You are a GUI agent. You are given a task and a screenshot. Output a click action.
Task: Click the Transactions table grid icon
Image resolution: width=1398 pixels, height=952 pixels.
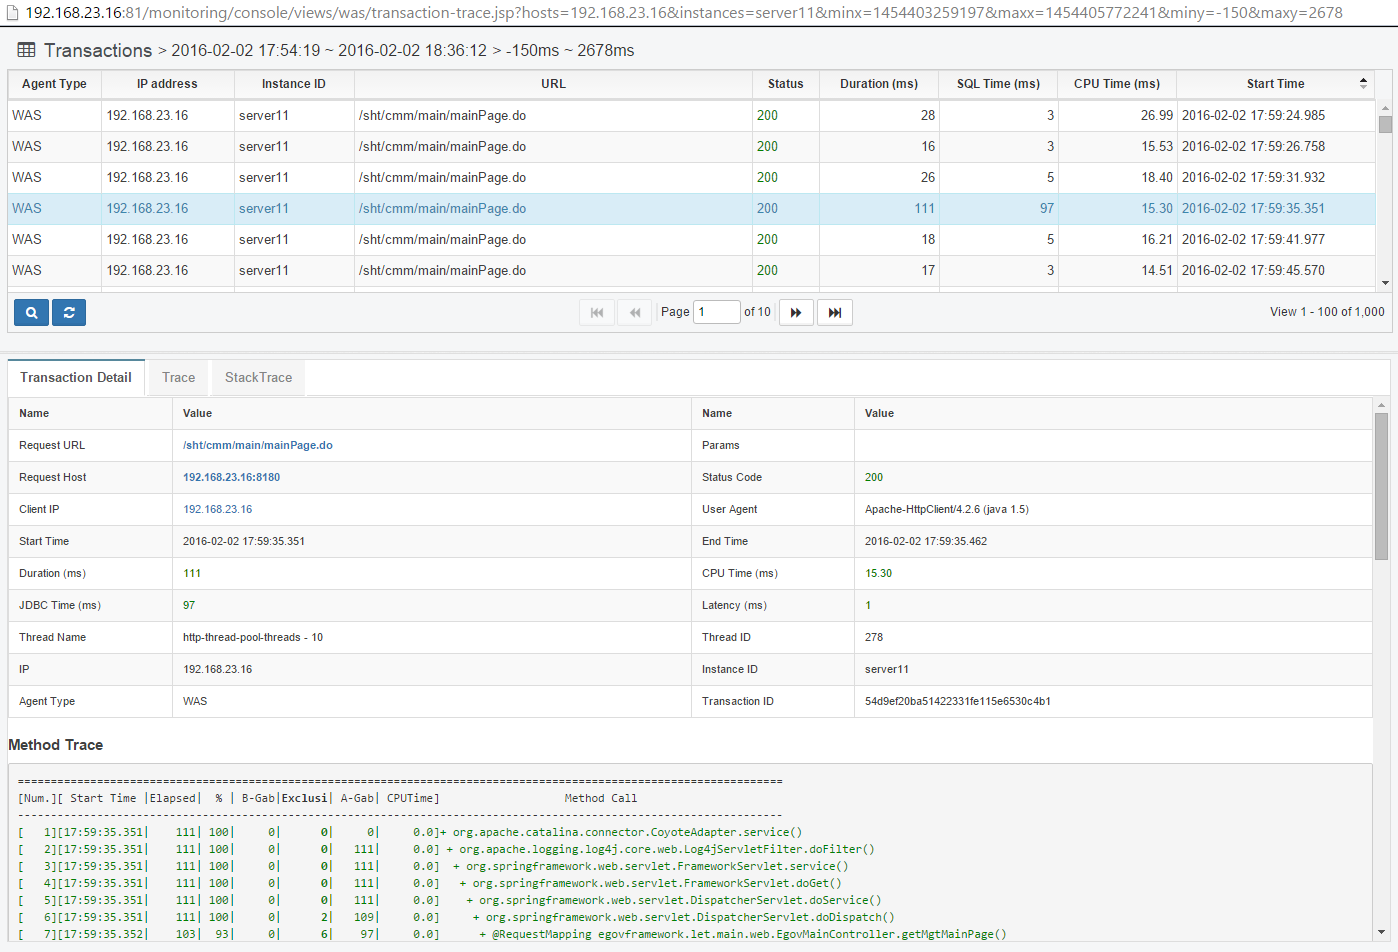coord(27,50)
